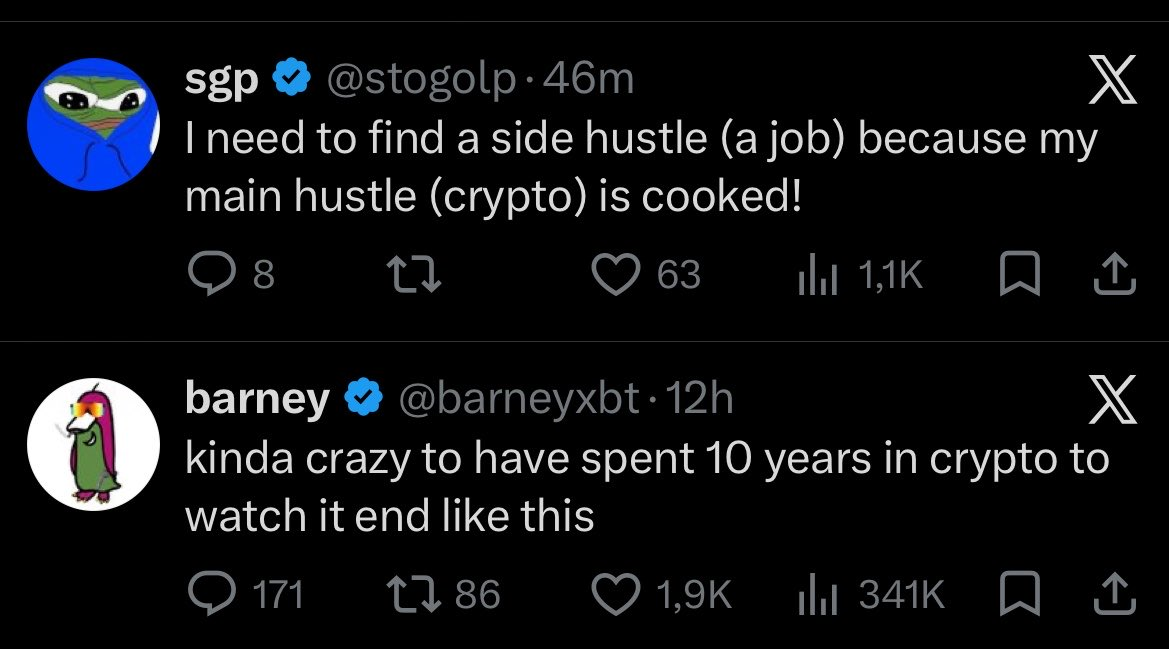Visit the @barneyxbt handle link
The image size is (1169, 649).
(x=519, y=399)
